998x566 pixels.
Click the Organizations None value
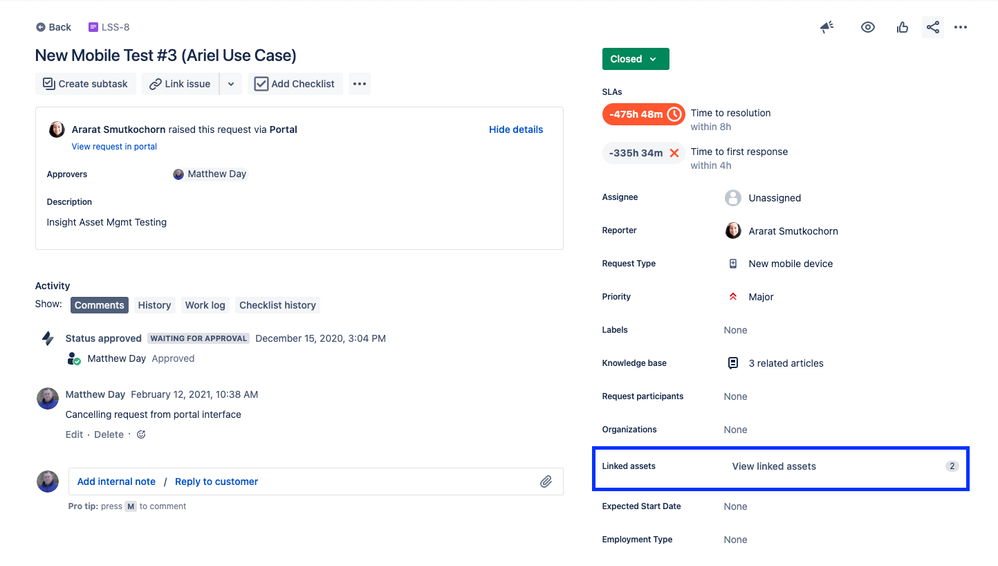(x=735, y=430)
